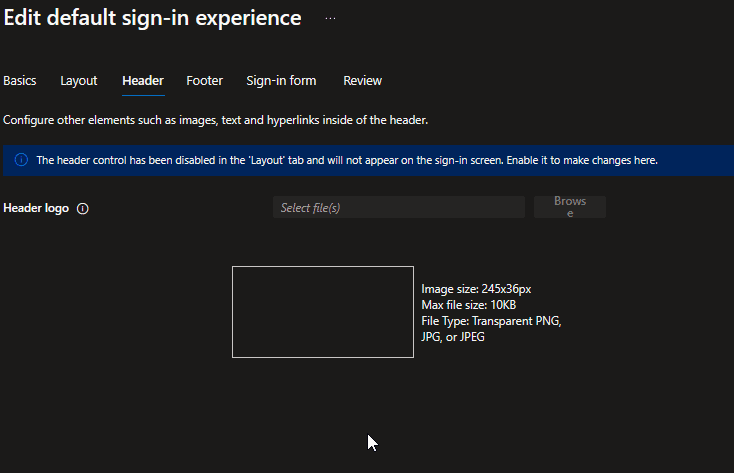The width and height of the screenshot is (734, 473).
Task: Click the info icon in the blue banner
Action: (x=21, y=160)
